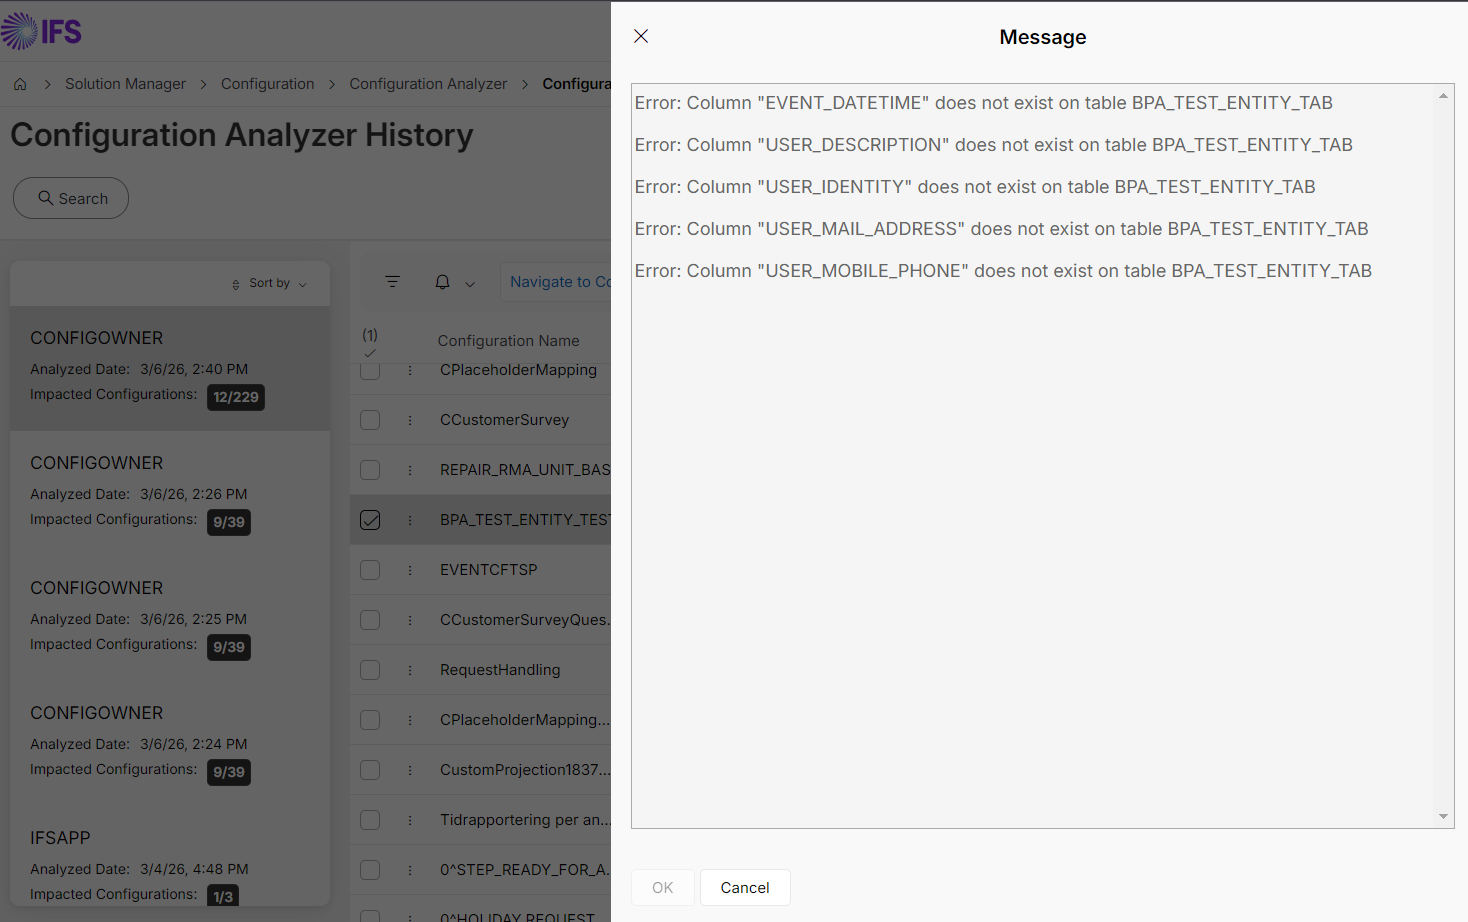This screenshot has width=1468, height=922.
Task: Tick the REPAIR_RMA_UNIT_BAS row checkbox
Action: click(370, 470)
